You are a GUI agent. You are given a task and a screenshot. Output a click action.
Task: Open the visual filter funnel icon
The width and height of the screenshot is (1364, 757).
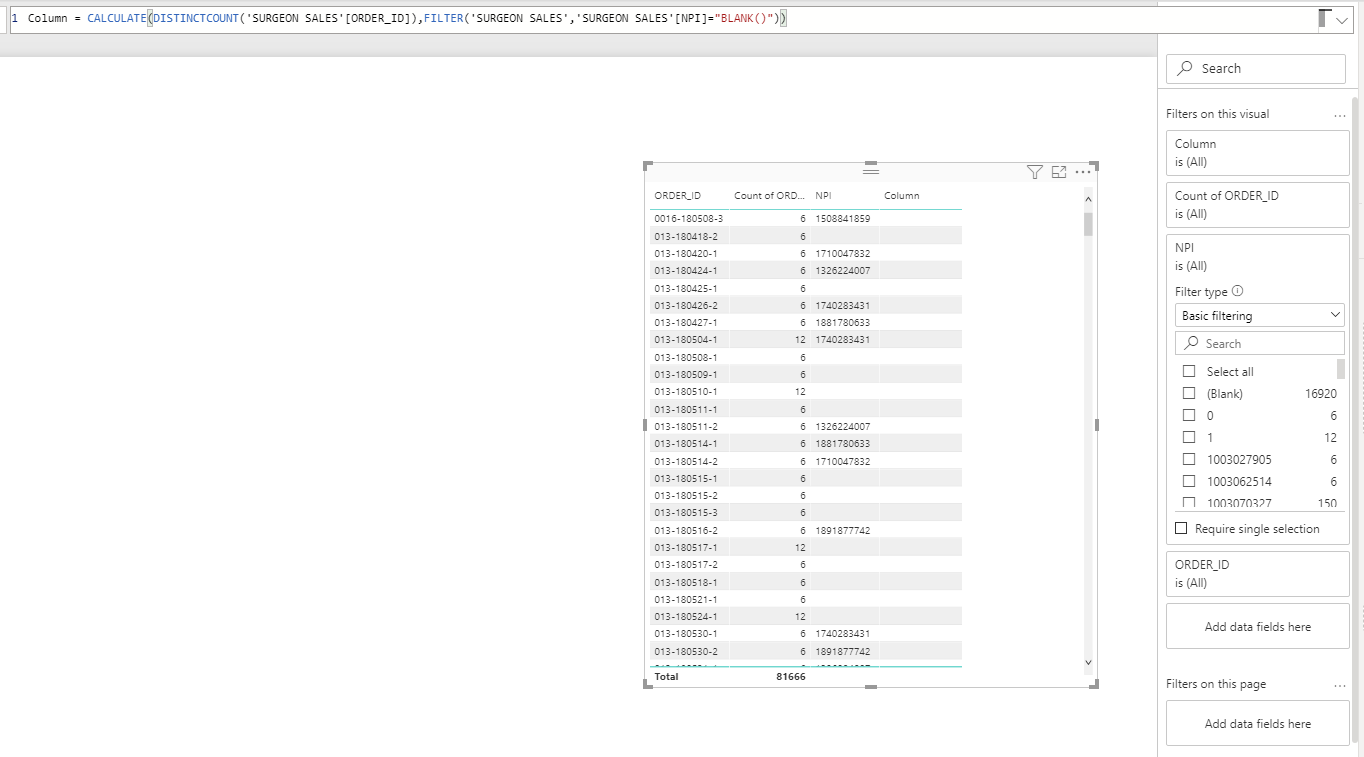click(x=1035, y=173)
